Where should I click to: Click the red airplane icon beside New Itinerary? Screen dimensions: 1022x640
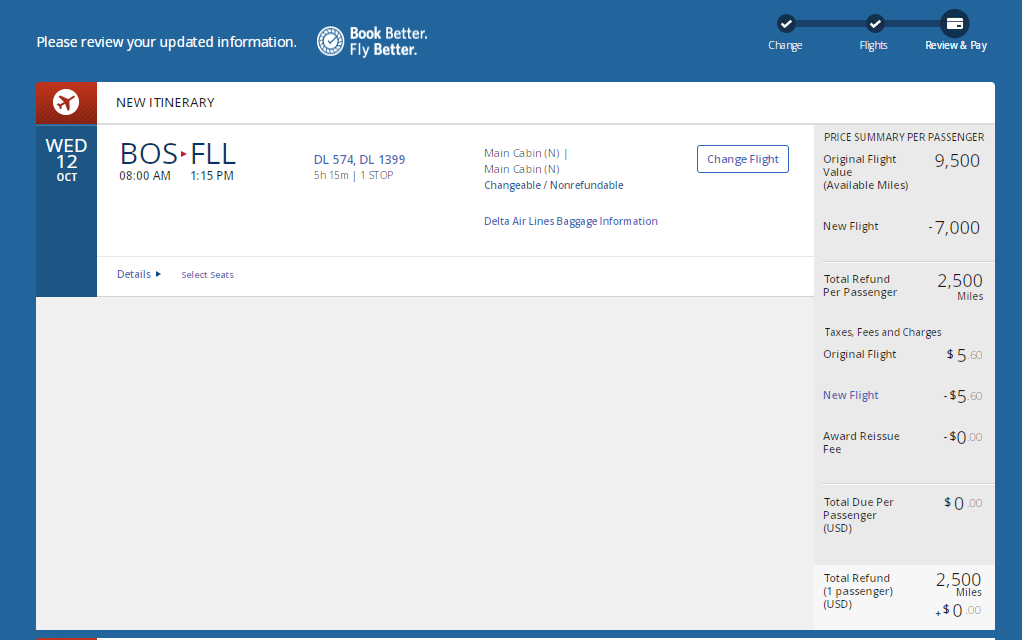click(x=66, y=102)
